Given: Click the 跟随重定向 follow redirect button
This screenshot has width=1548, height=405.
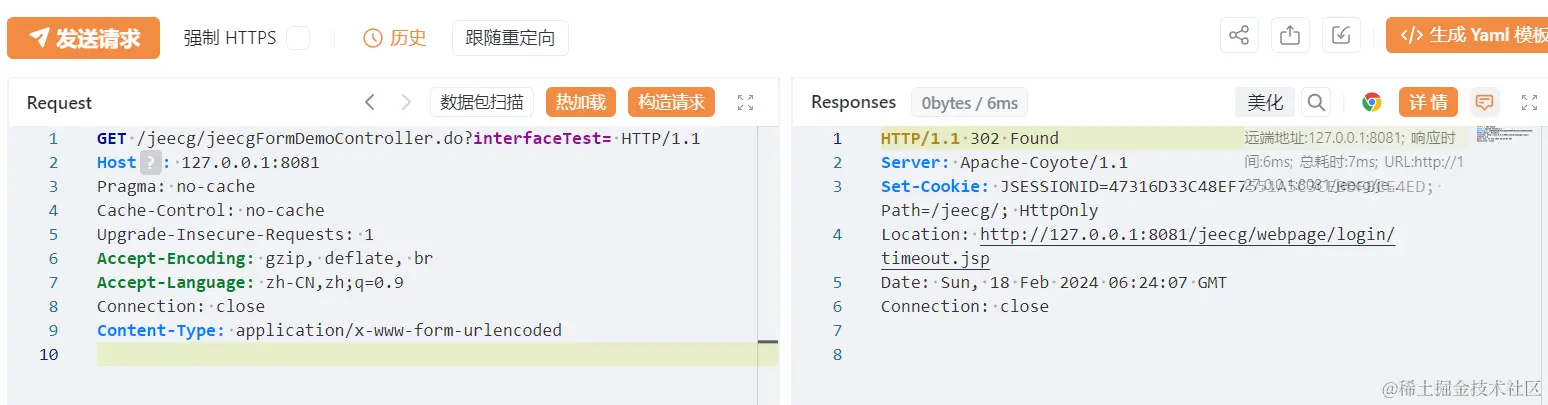Looking at the screenshot, I should point(510,38).
